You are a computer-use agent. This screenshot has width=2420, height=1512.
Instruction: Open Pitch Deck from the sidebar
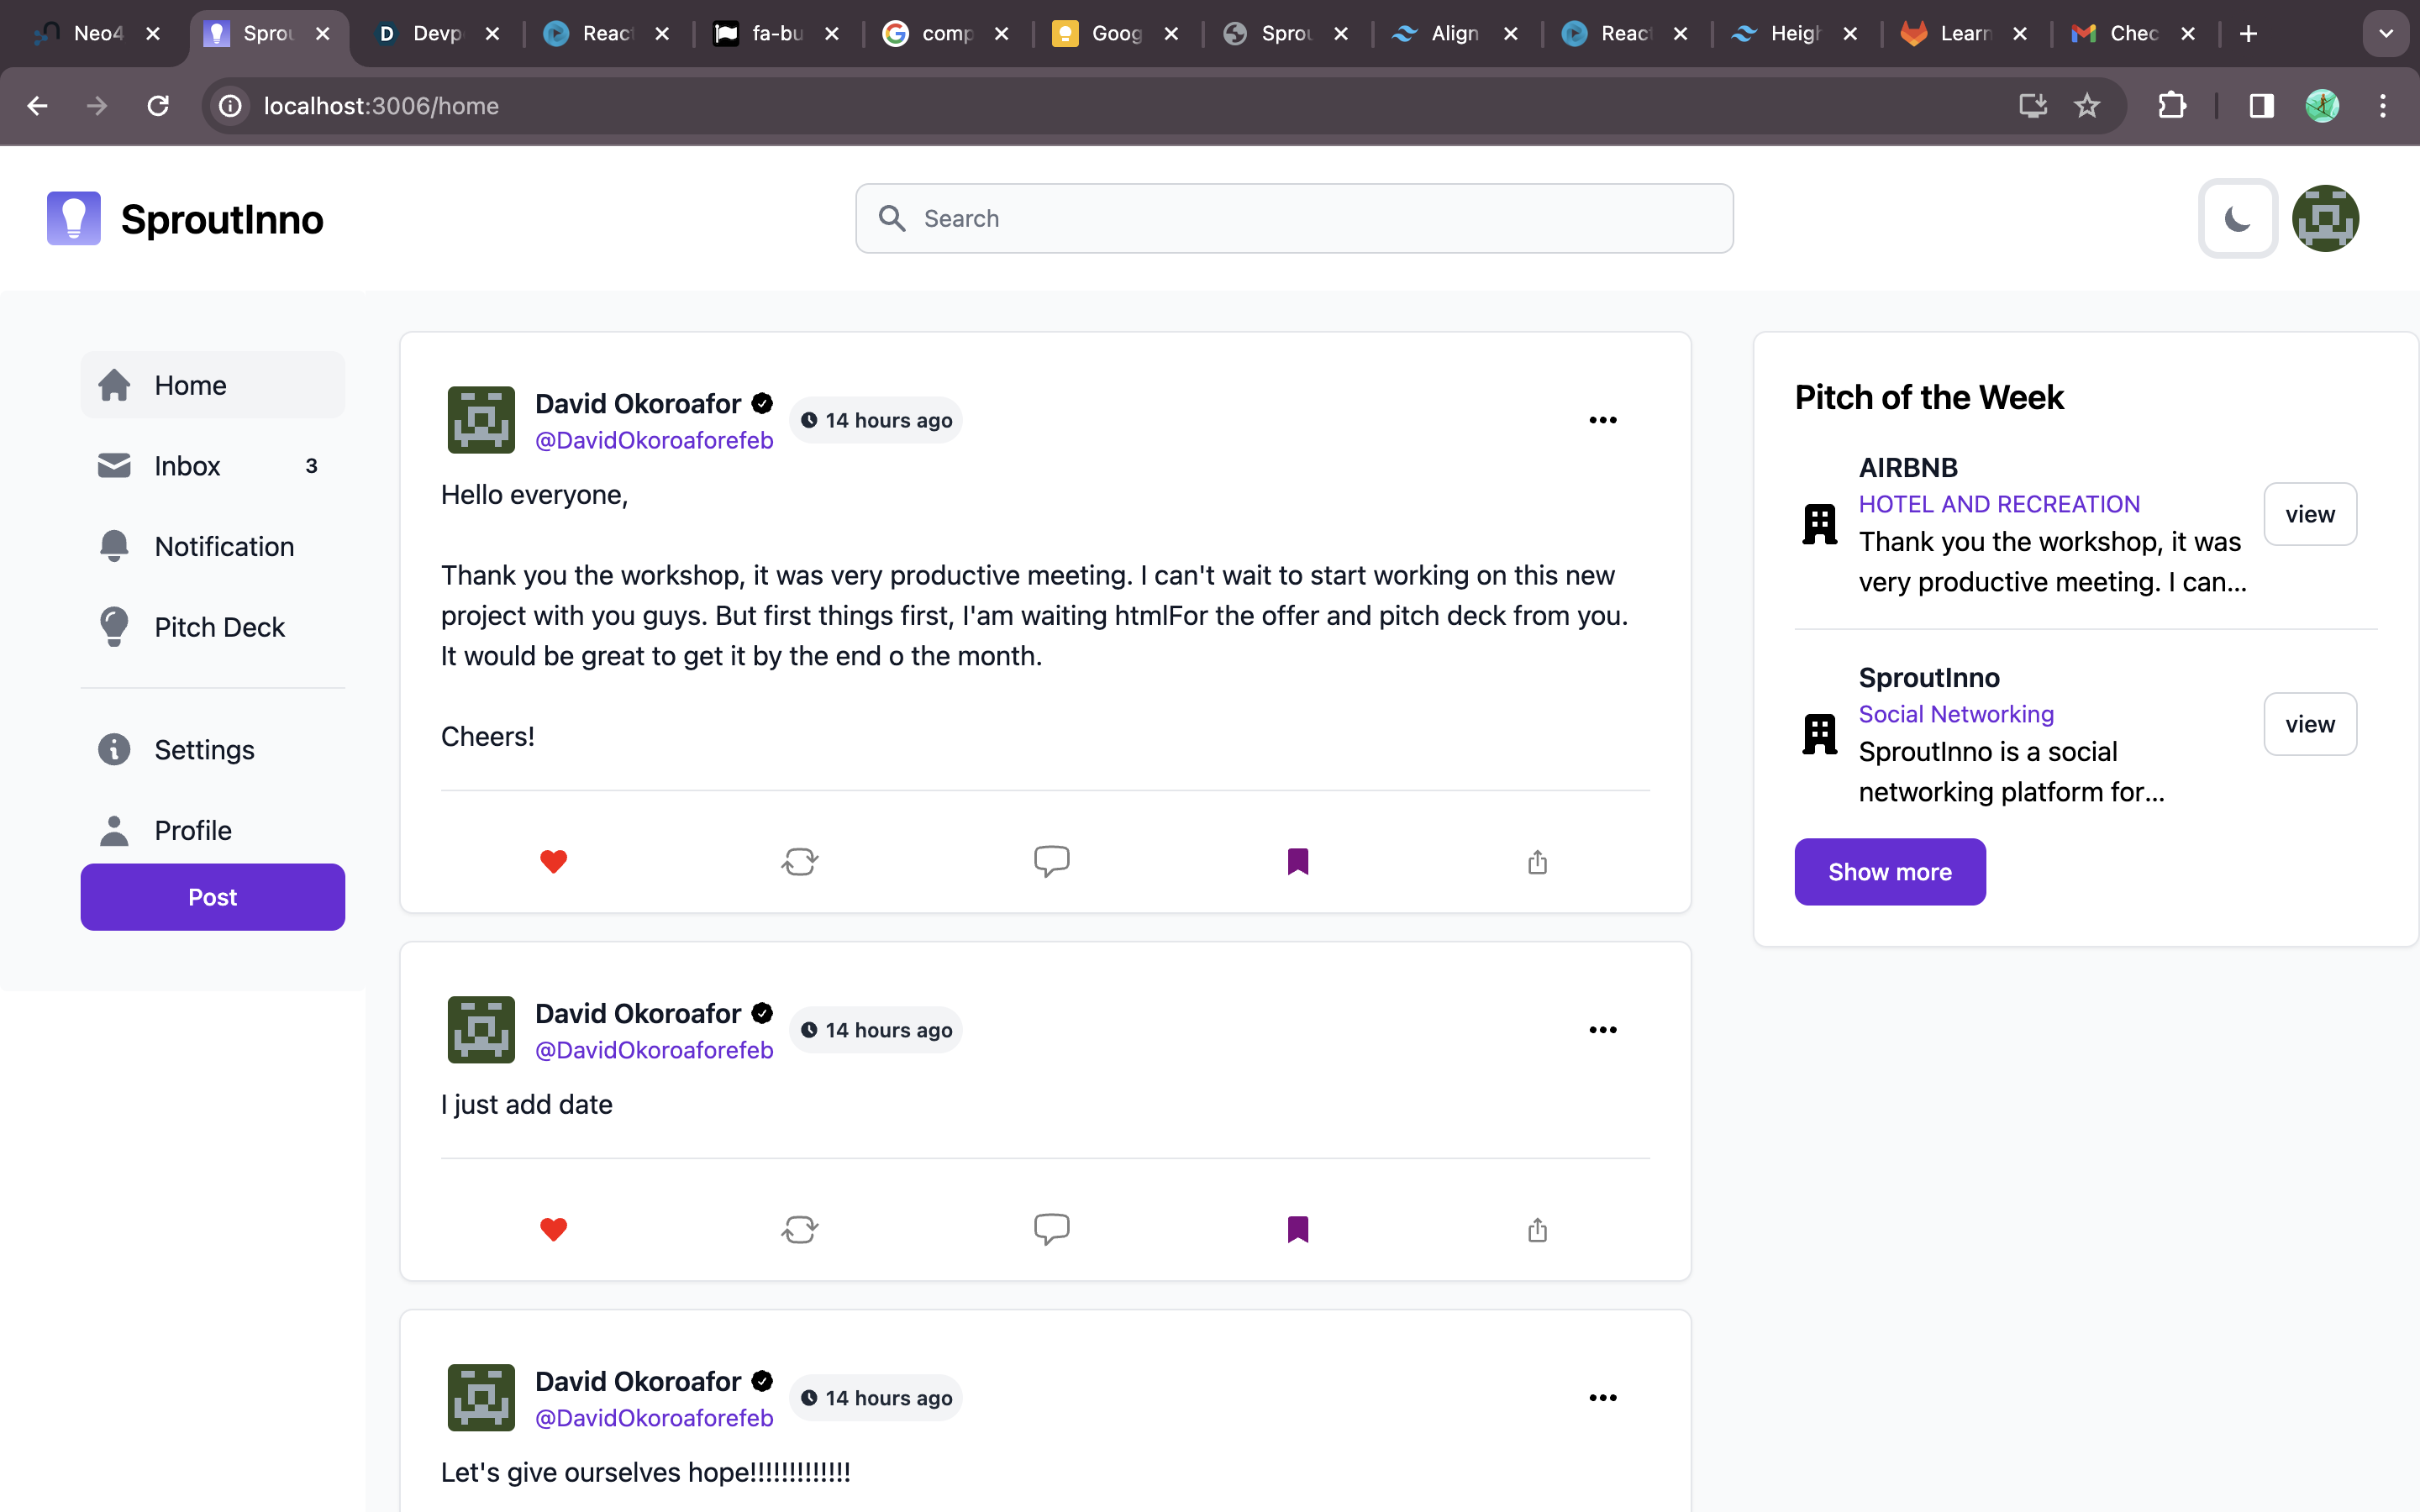point(219,627)
